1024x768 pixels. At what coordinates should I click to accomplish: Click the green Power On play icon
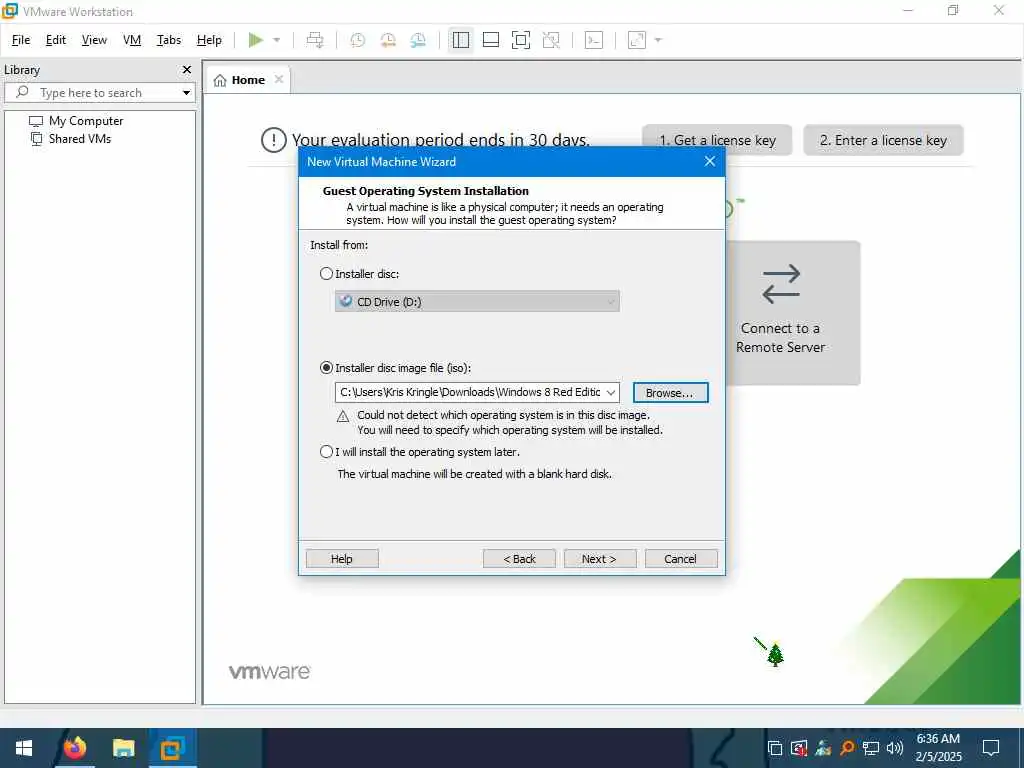[255, 40]
